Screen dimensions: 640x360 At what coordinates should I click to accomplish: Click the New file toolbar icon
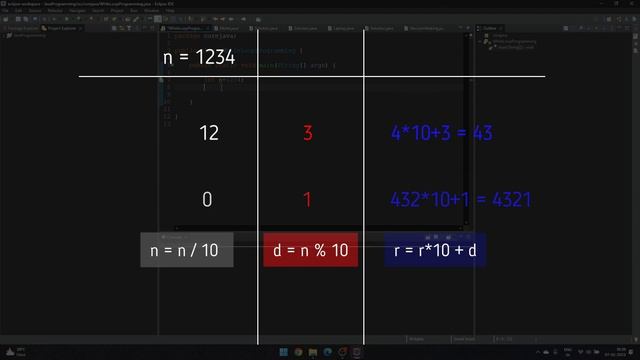click(6, 19)
